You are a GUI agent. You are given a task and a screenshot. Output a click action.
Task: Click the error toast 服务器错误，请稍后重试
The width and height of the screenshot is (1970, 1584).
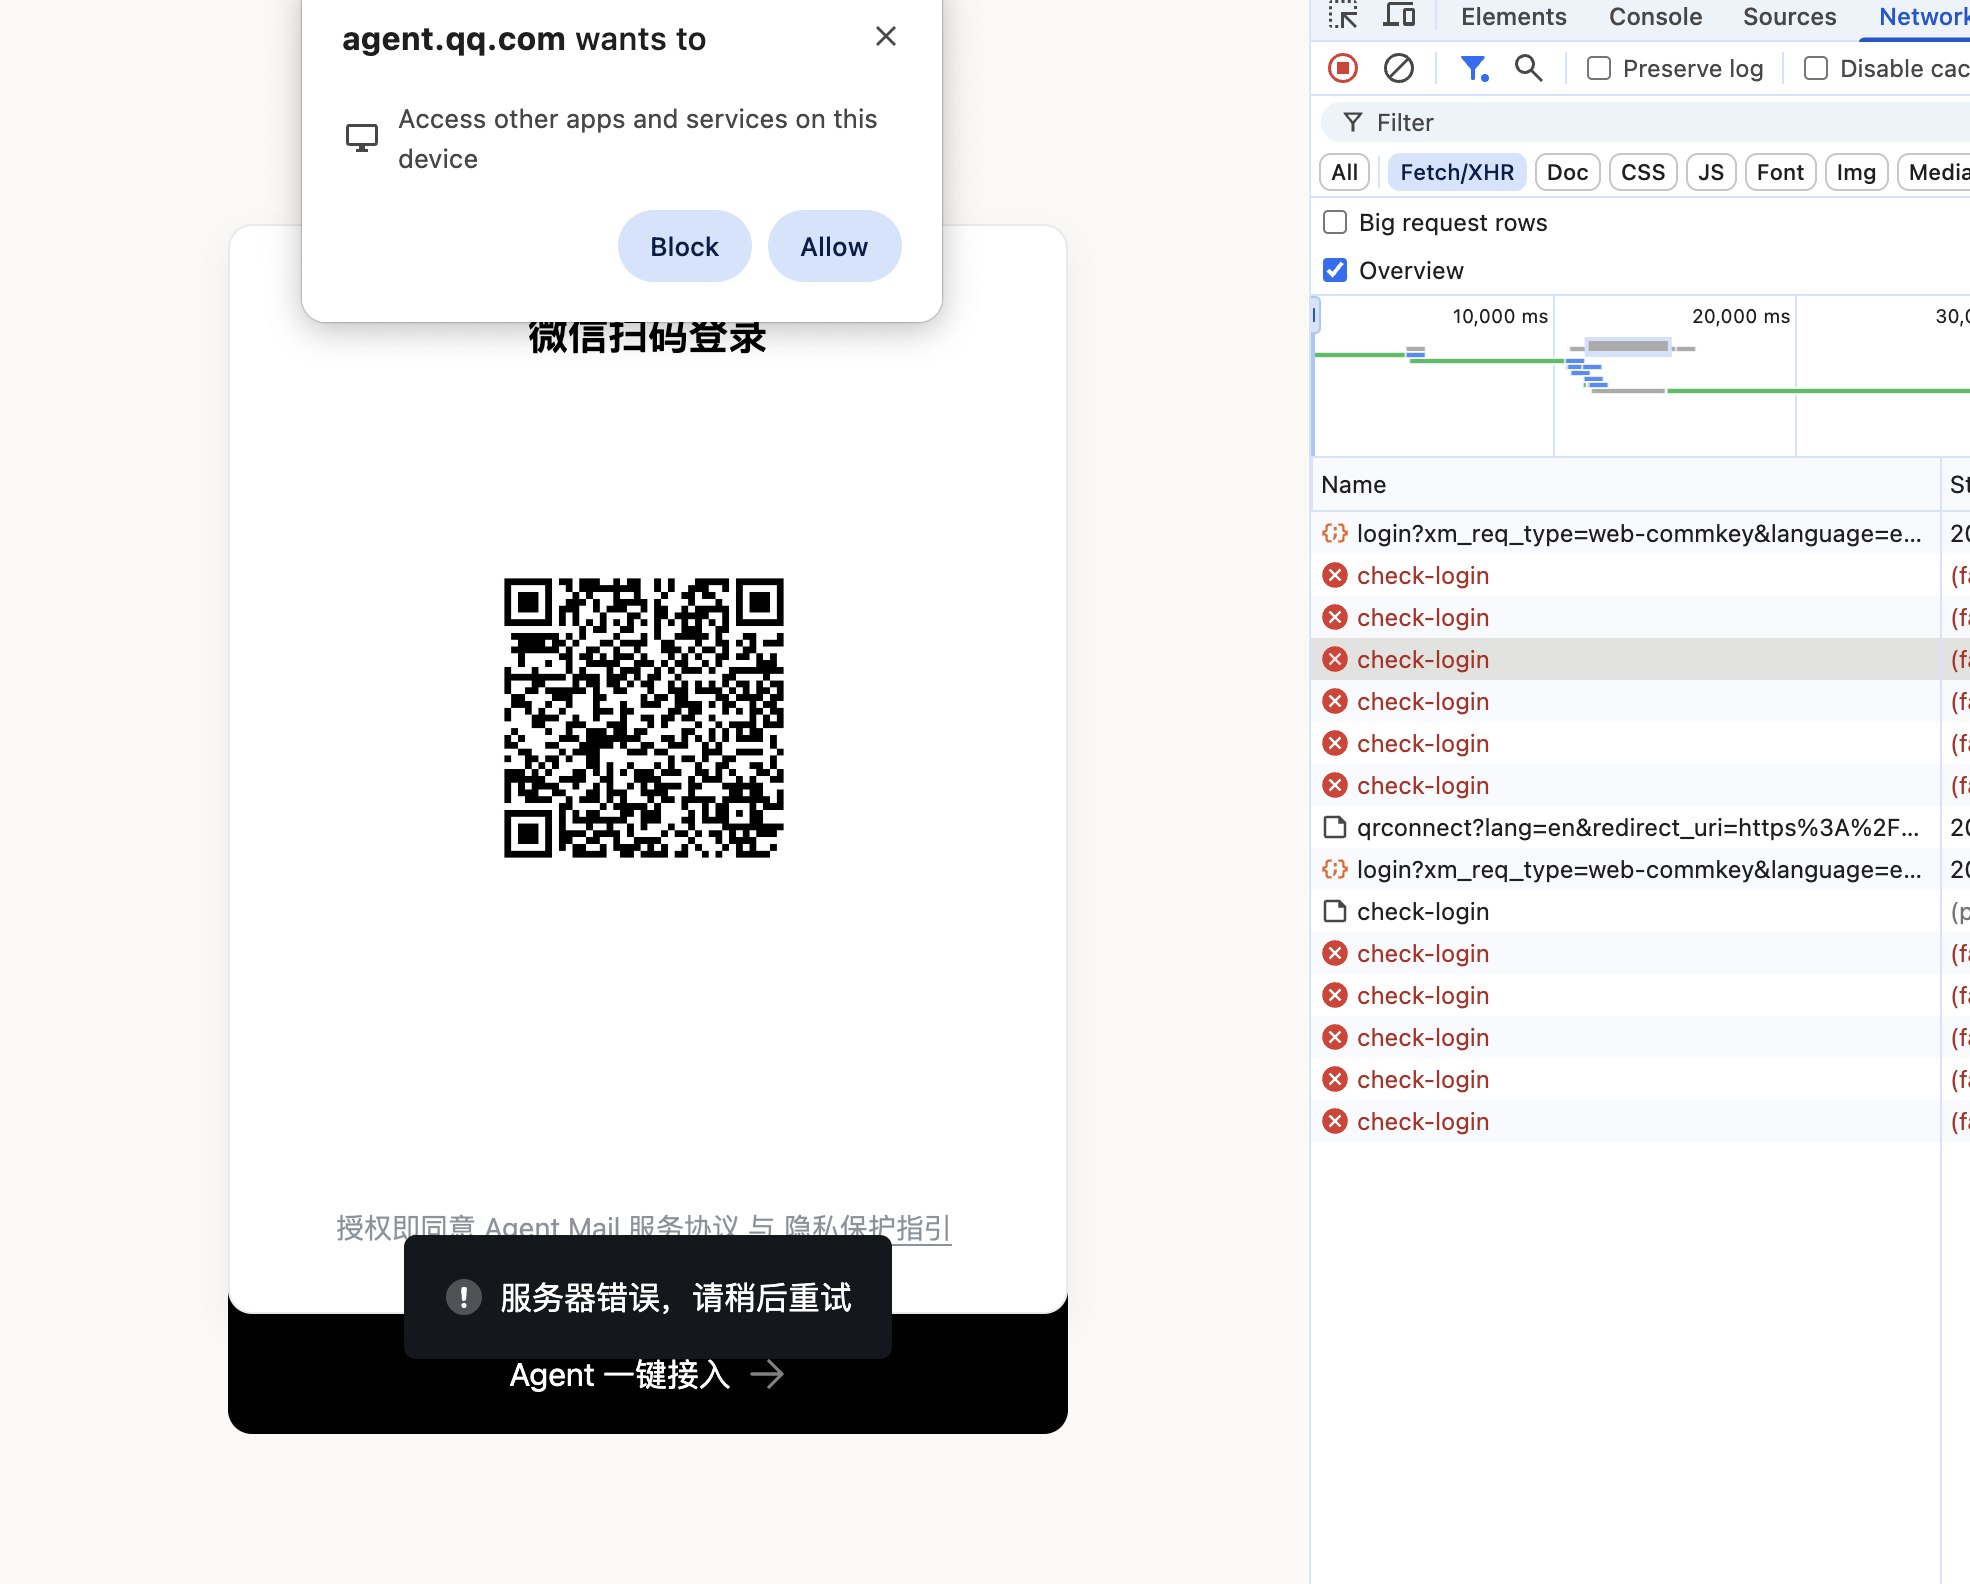click(648, 1297)
